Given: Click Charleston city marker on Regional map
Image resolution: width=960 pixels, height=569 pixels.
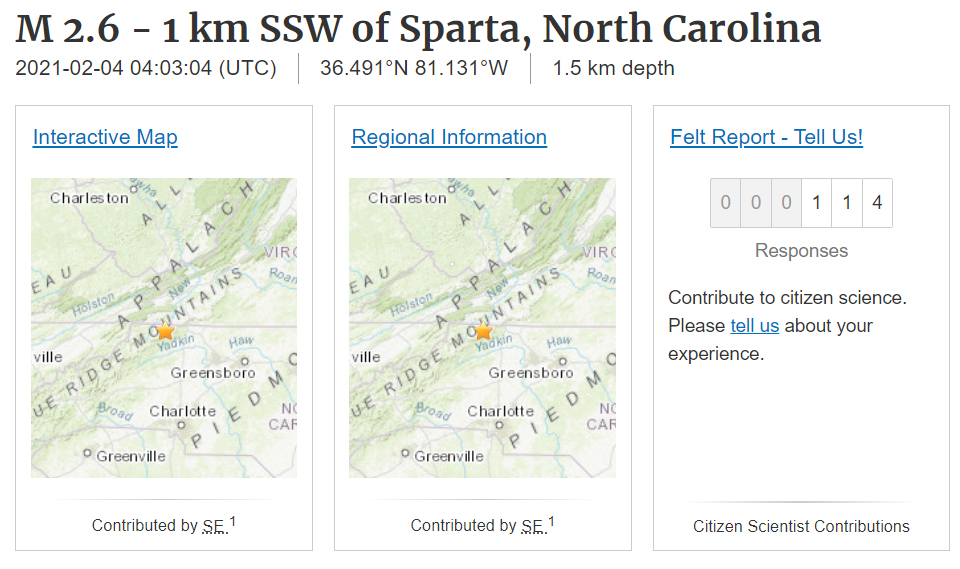Looking at the screenshot, I should click(x=452, y=190).
